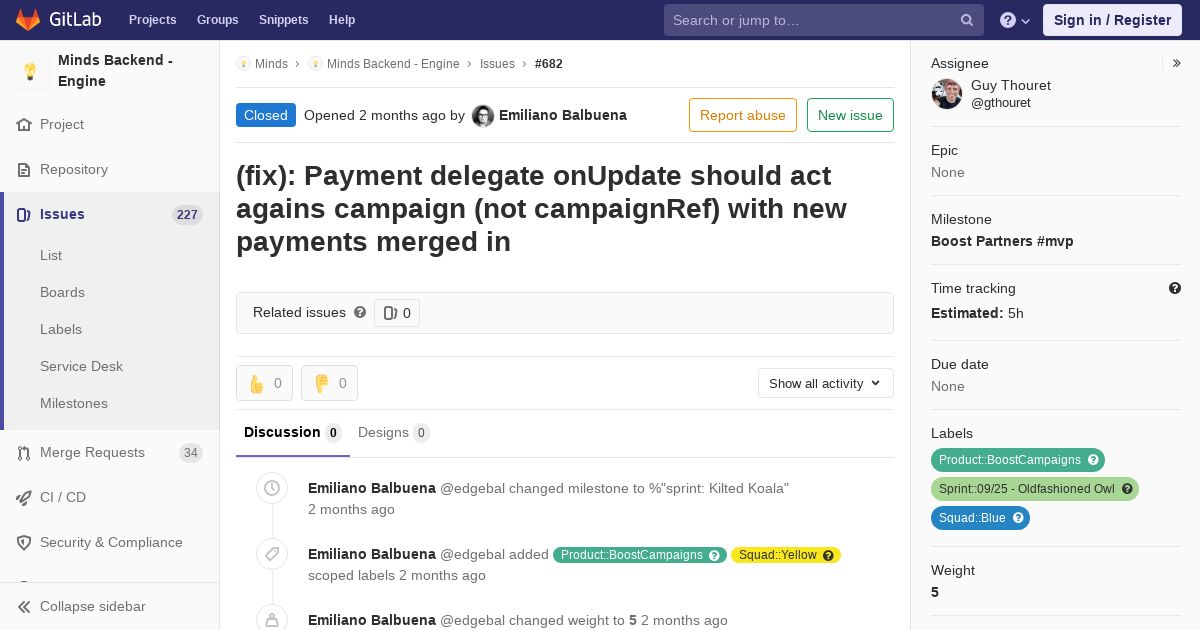Open the Minds Backend - Engine breadcrumb link
The height and width of the screenshot is (630, 1200).
point(393,64)
